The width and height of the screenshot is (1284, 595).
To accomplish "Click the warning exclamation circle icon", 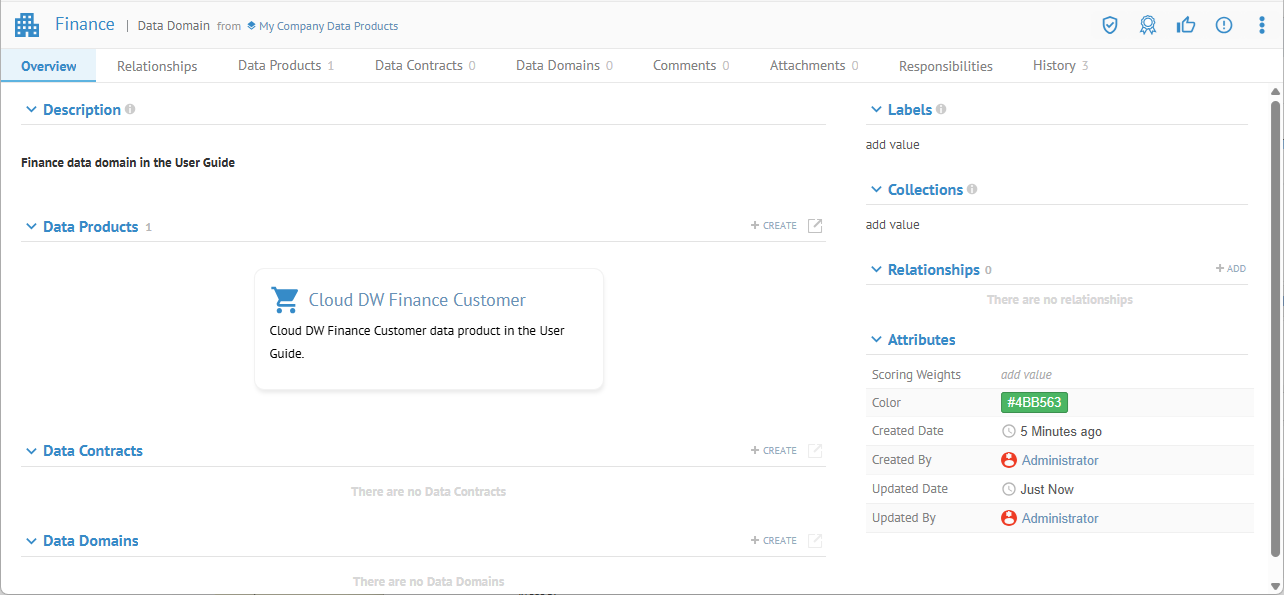I will point(1224,25).
